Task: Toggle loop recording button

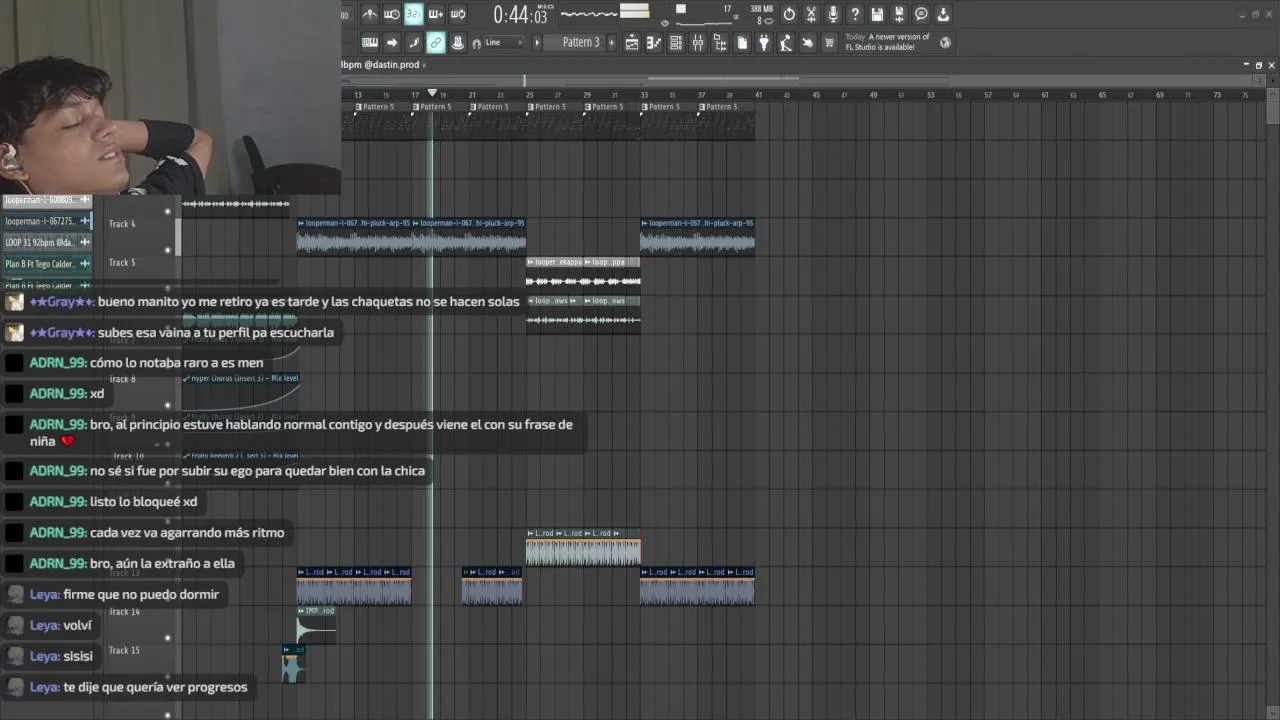Action: pyautogui.click(x=457, y=14)
